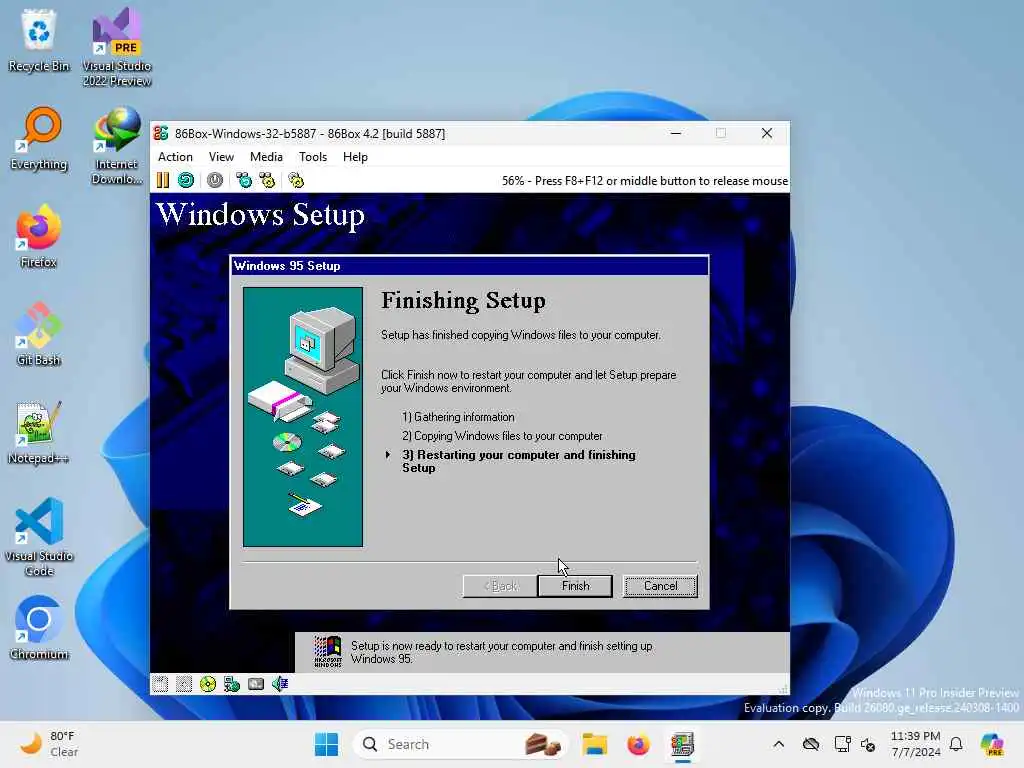Click the '56% - Press F8+F12' status text
Image resolution: width=1024 pixels, height=768 pixels.
(645, 181)
